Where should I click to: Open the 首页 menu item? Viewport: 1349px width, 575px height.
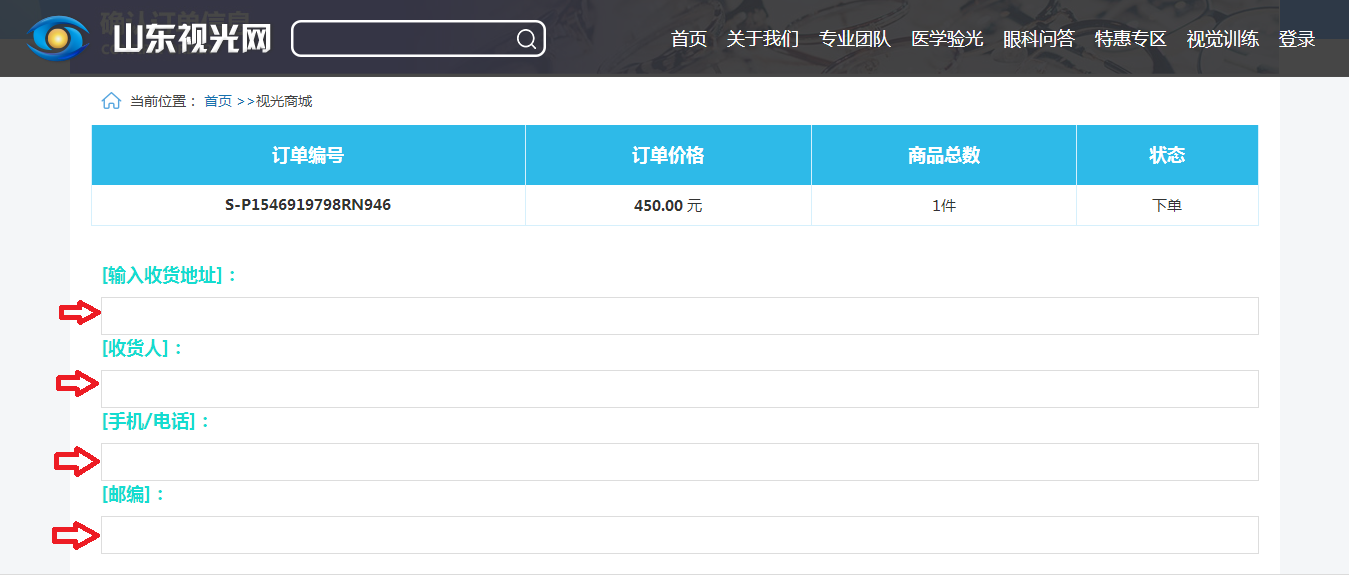[x=689, y=39]
